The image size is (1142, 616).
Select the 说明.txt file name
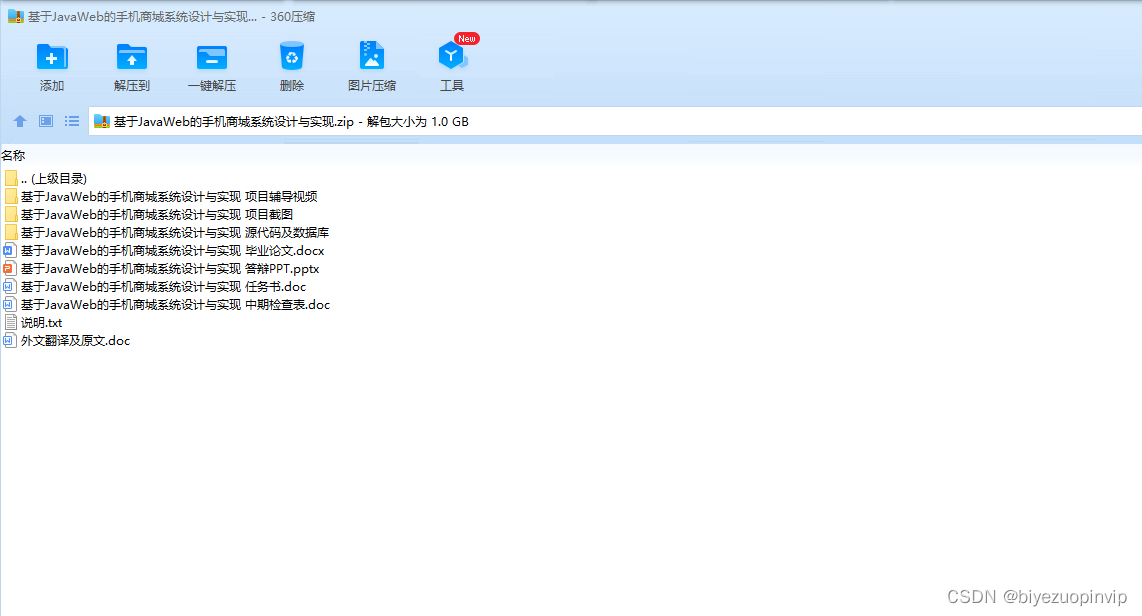[x=42, y=323]
